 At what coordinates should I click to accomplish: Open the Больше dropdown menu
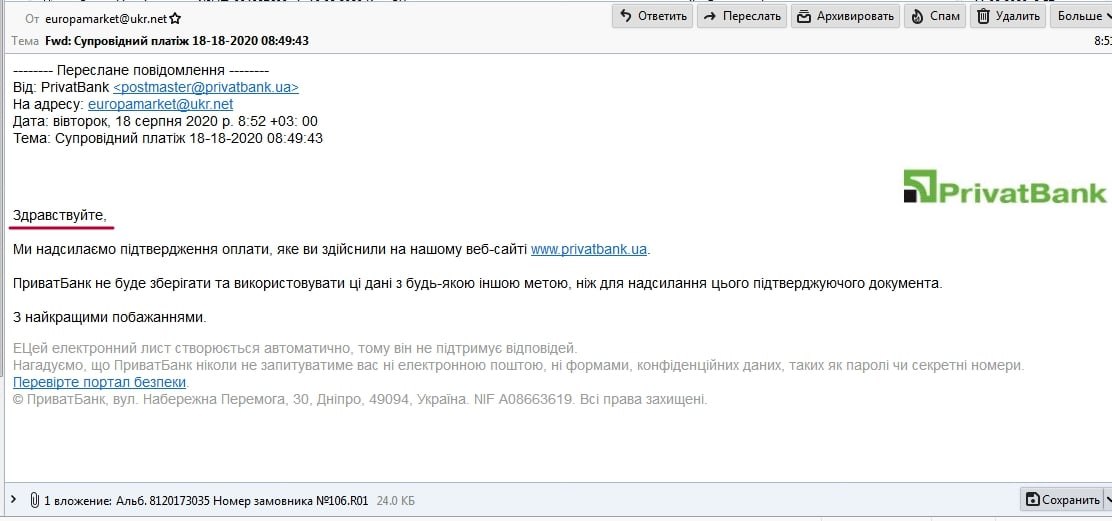(x=1081, y=16)
